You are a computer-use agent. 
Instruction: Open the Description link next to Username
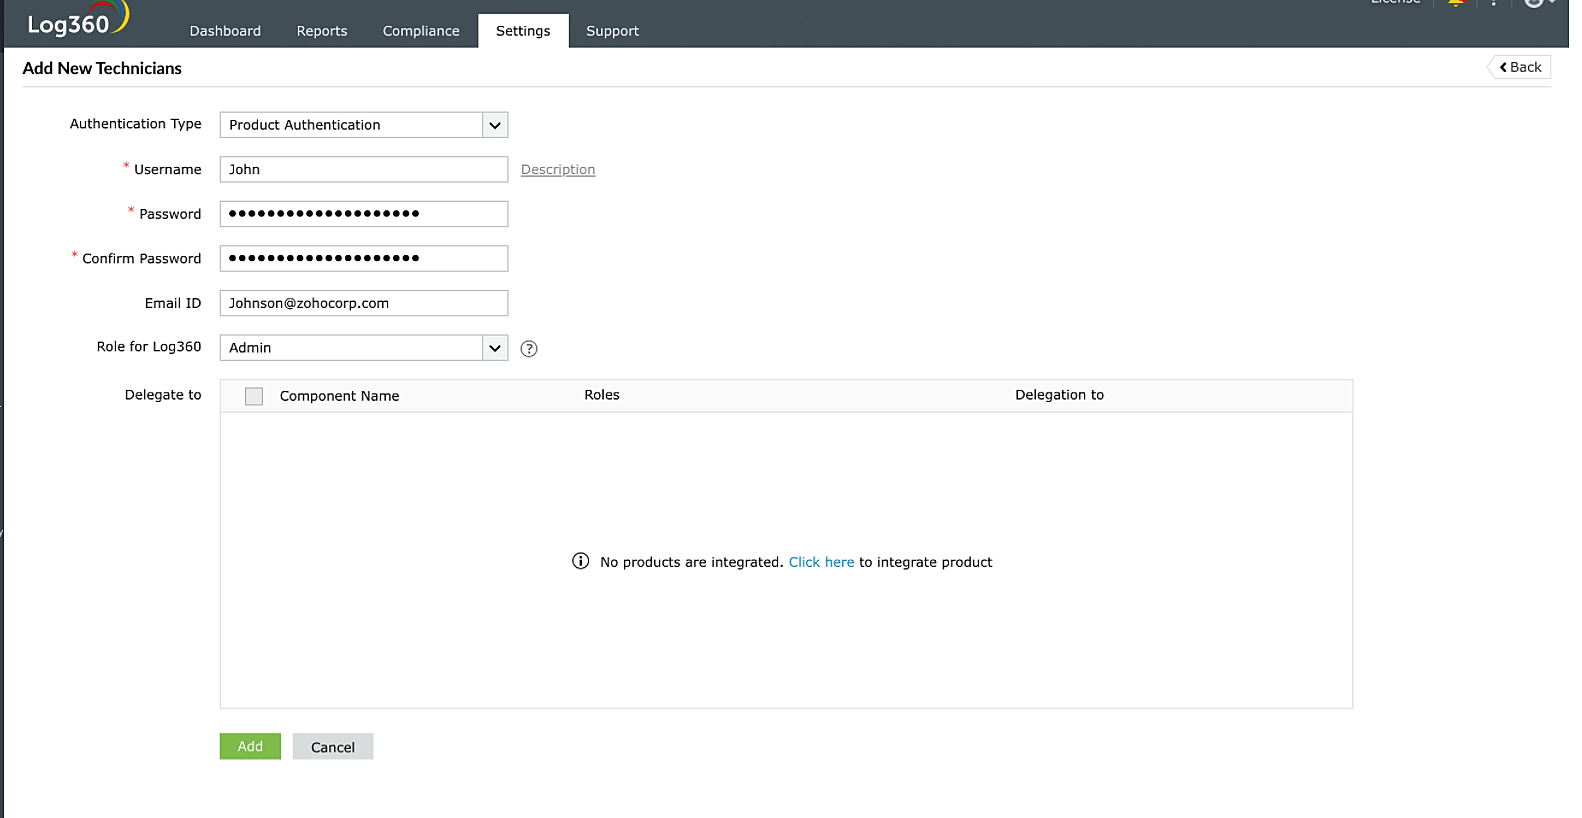tap(558, 170)
